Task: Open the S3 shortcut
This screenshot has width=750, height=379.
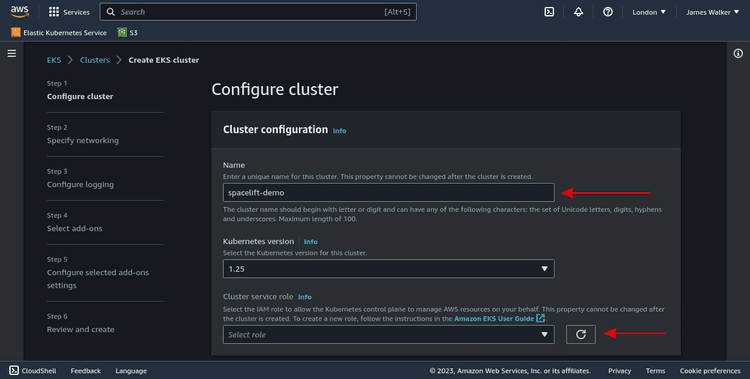Action: point(128,33)
